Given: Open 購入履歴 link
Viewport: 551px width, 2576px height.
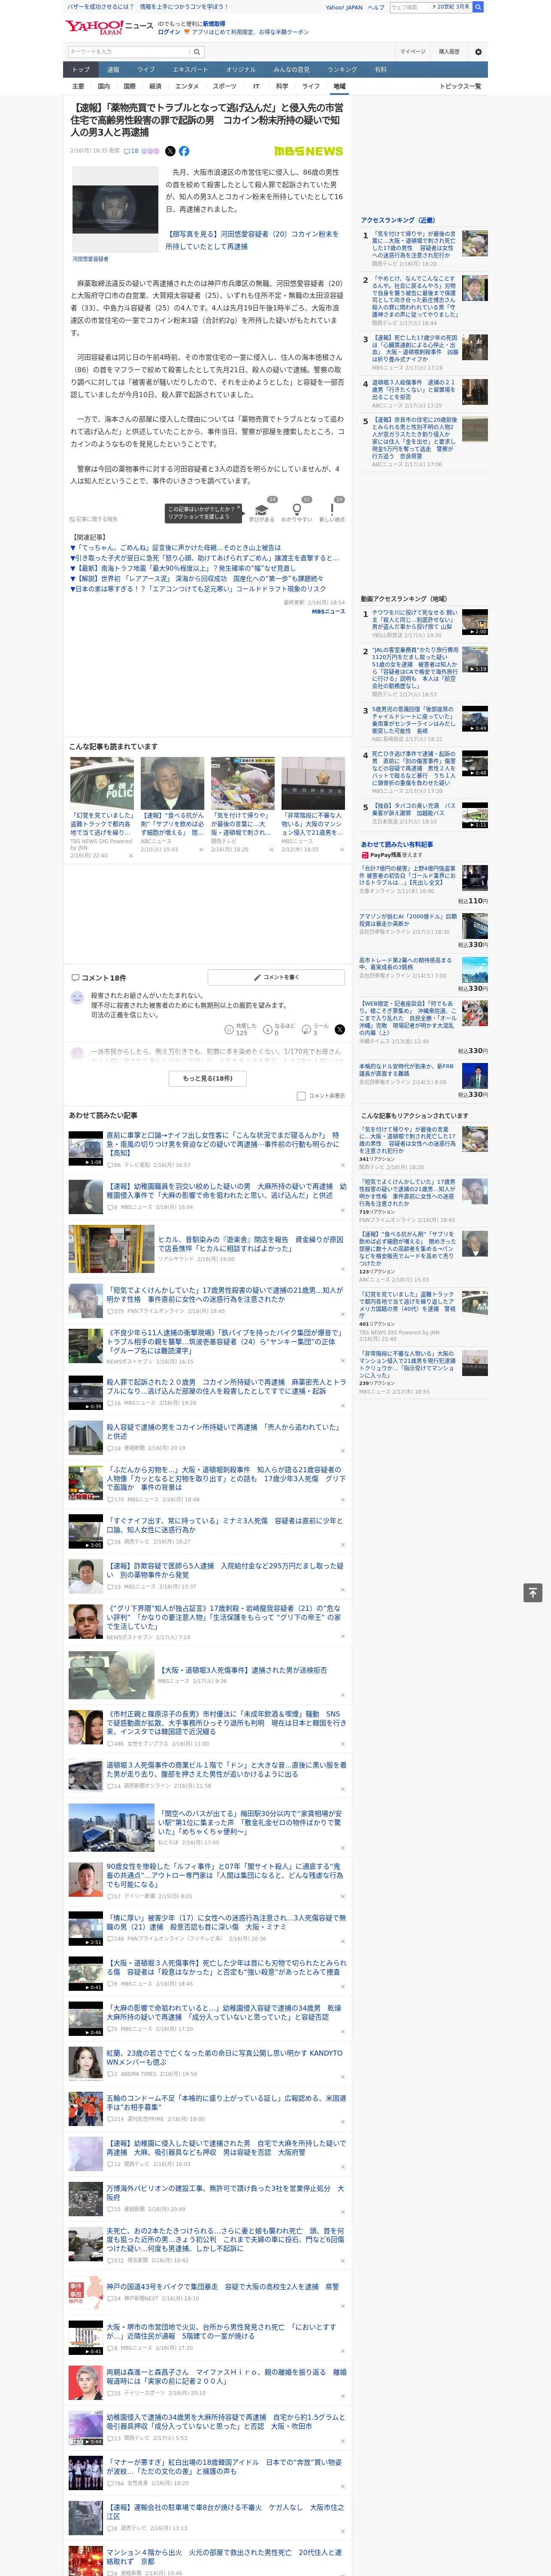Looking at the screenshot, I should 449,52.
